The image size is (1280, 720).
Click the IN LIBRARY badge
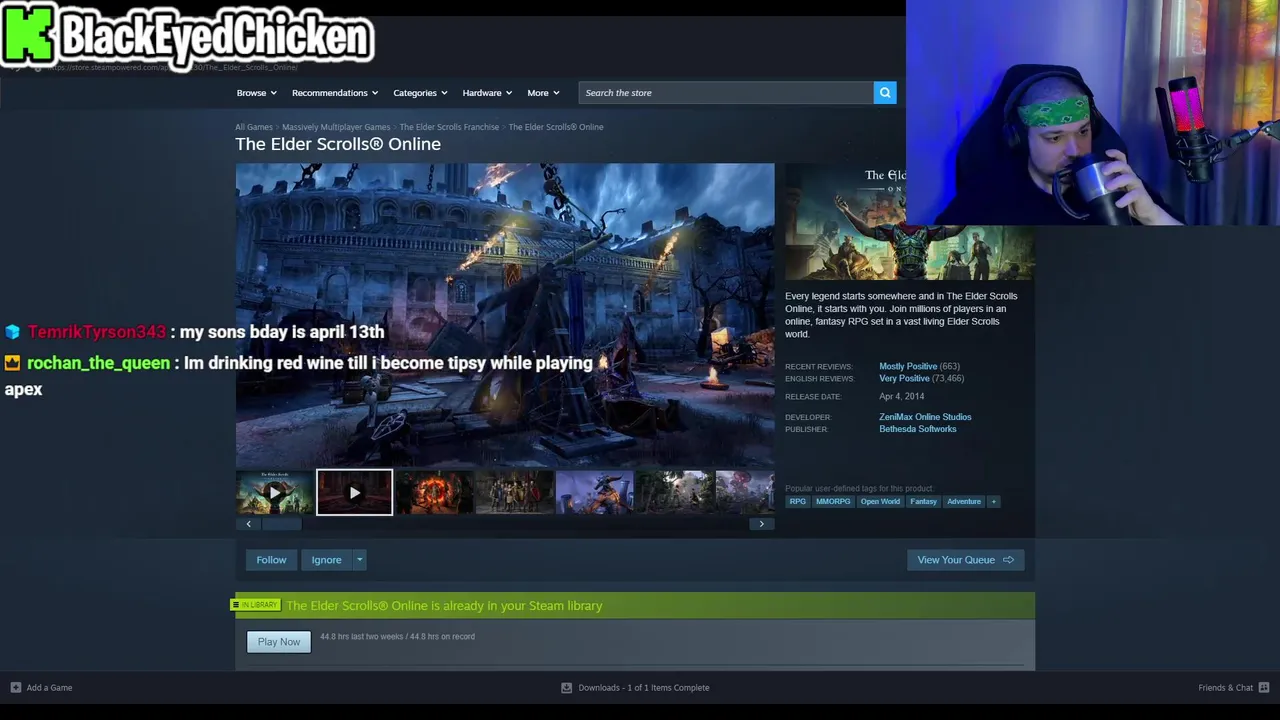pos(256,605)
